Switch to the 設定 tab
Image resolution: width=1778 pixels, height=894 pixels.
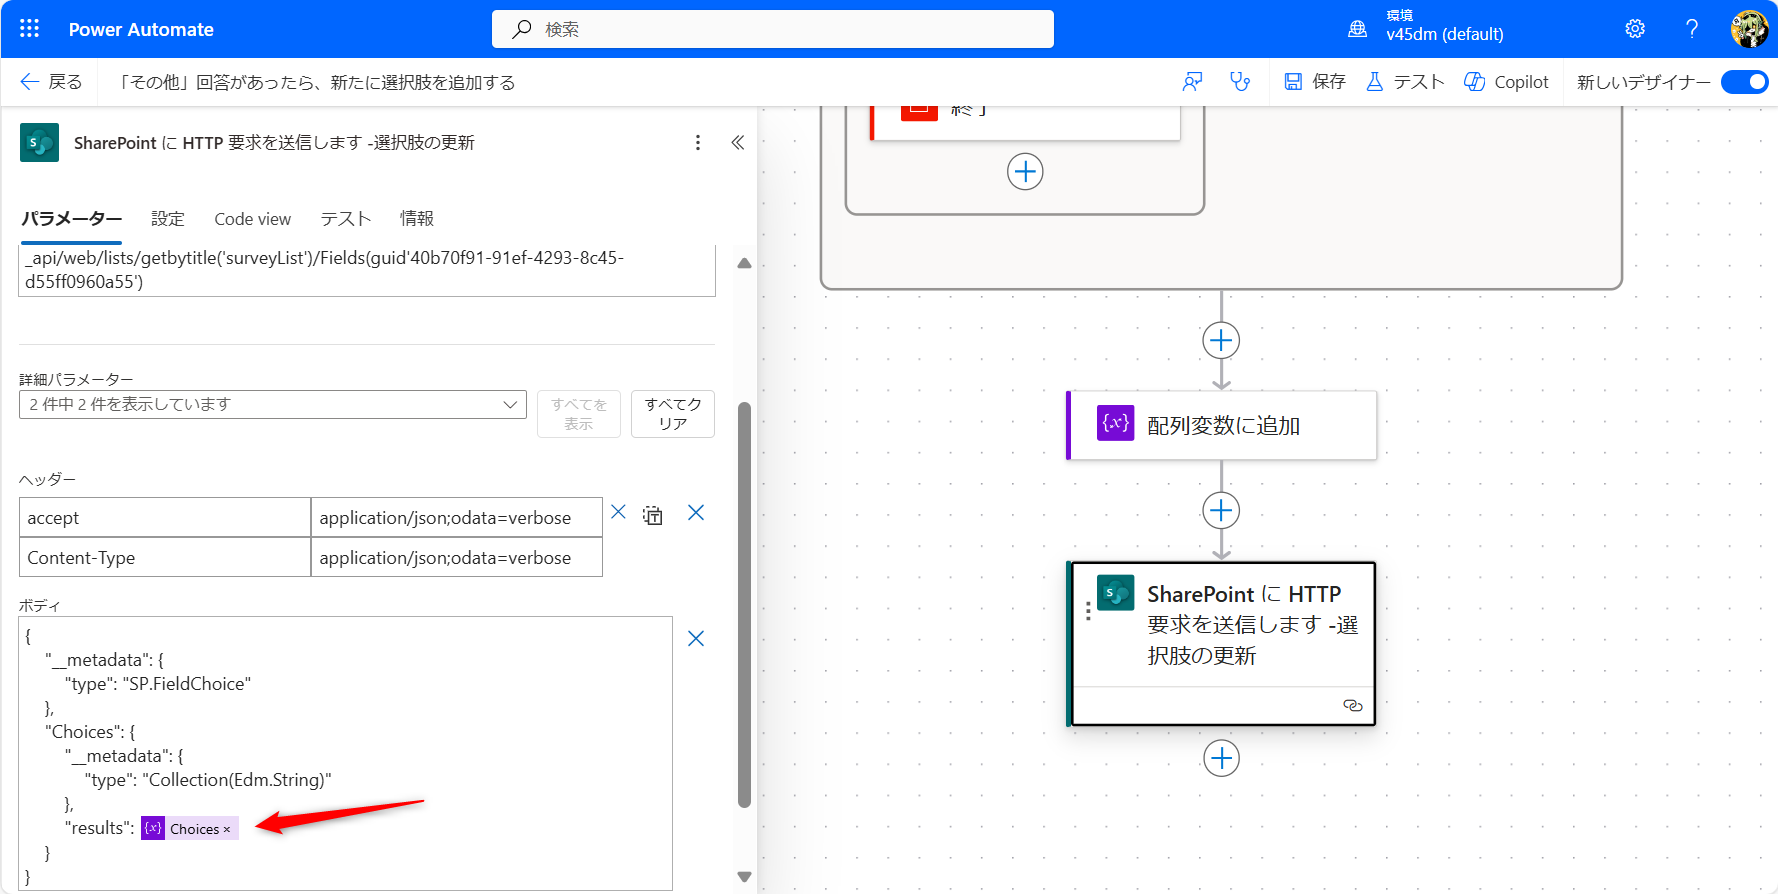pos(168,219)
